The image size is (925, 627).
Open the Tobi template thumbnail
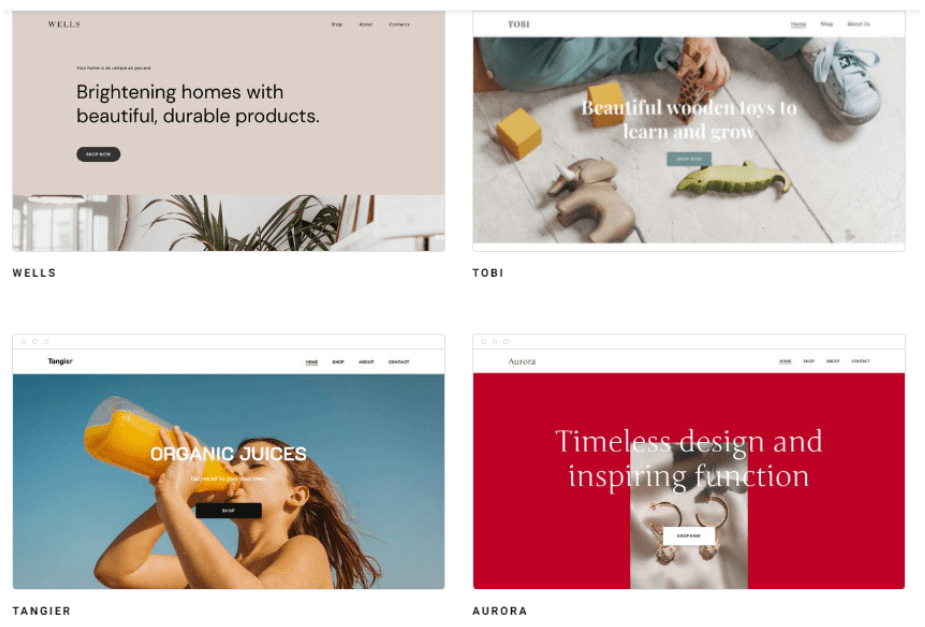688,131
